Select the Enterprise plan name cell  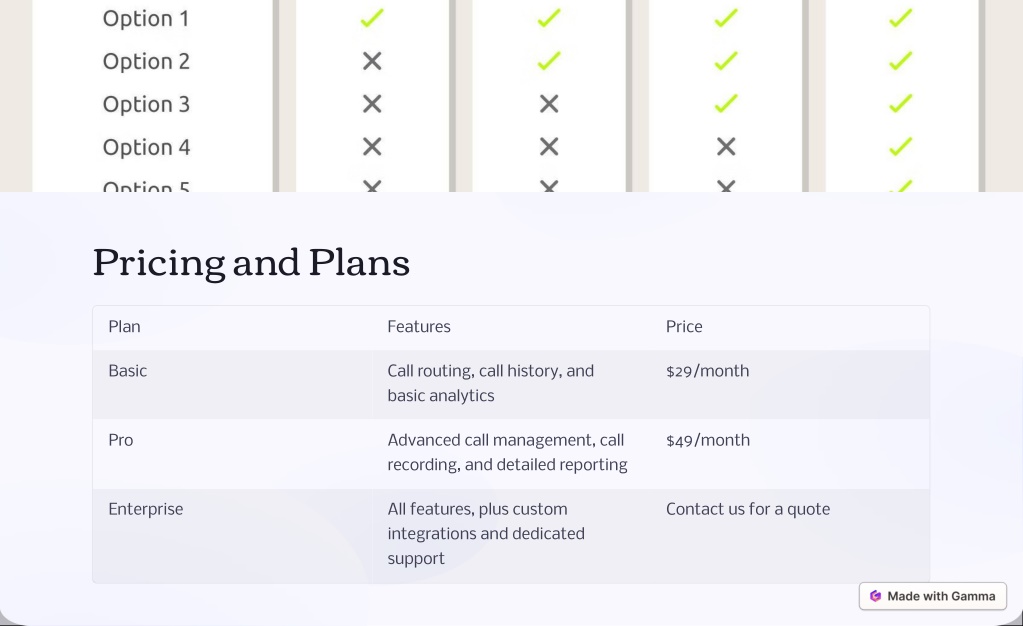(x=232, y=535)
